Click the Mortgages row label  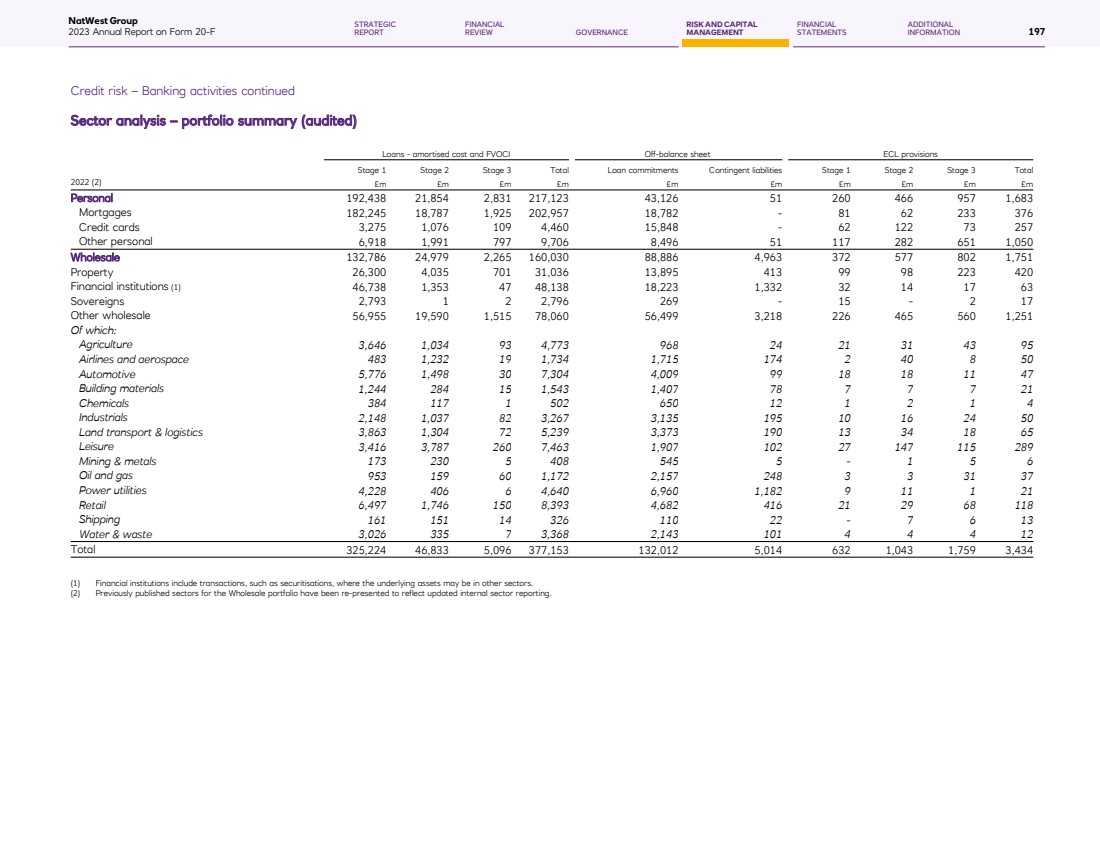click(x=105, y=212)
